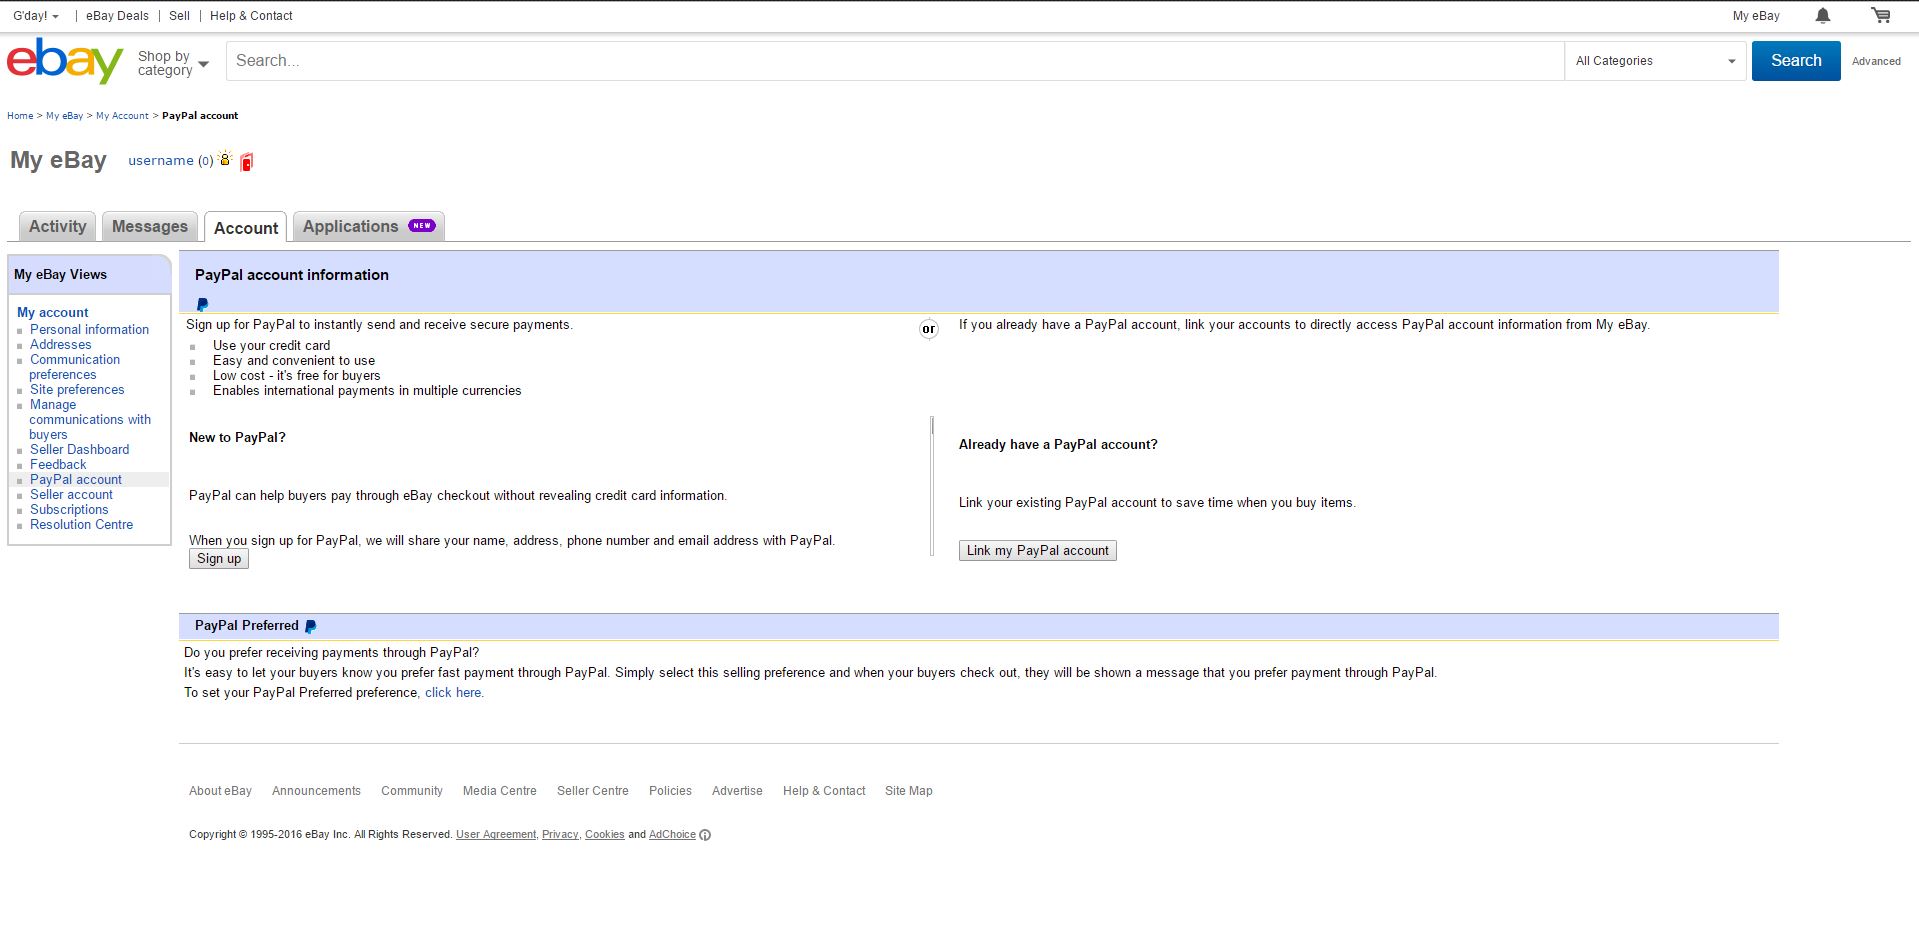
Task: Open Subscriptions in sidebar
Action: pyautogui.click(x=69, y=510)
